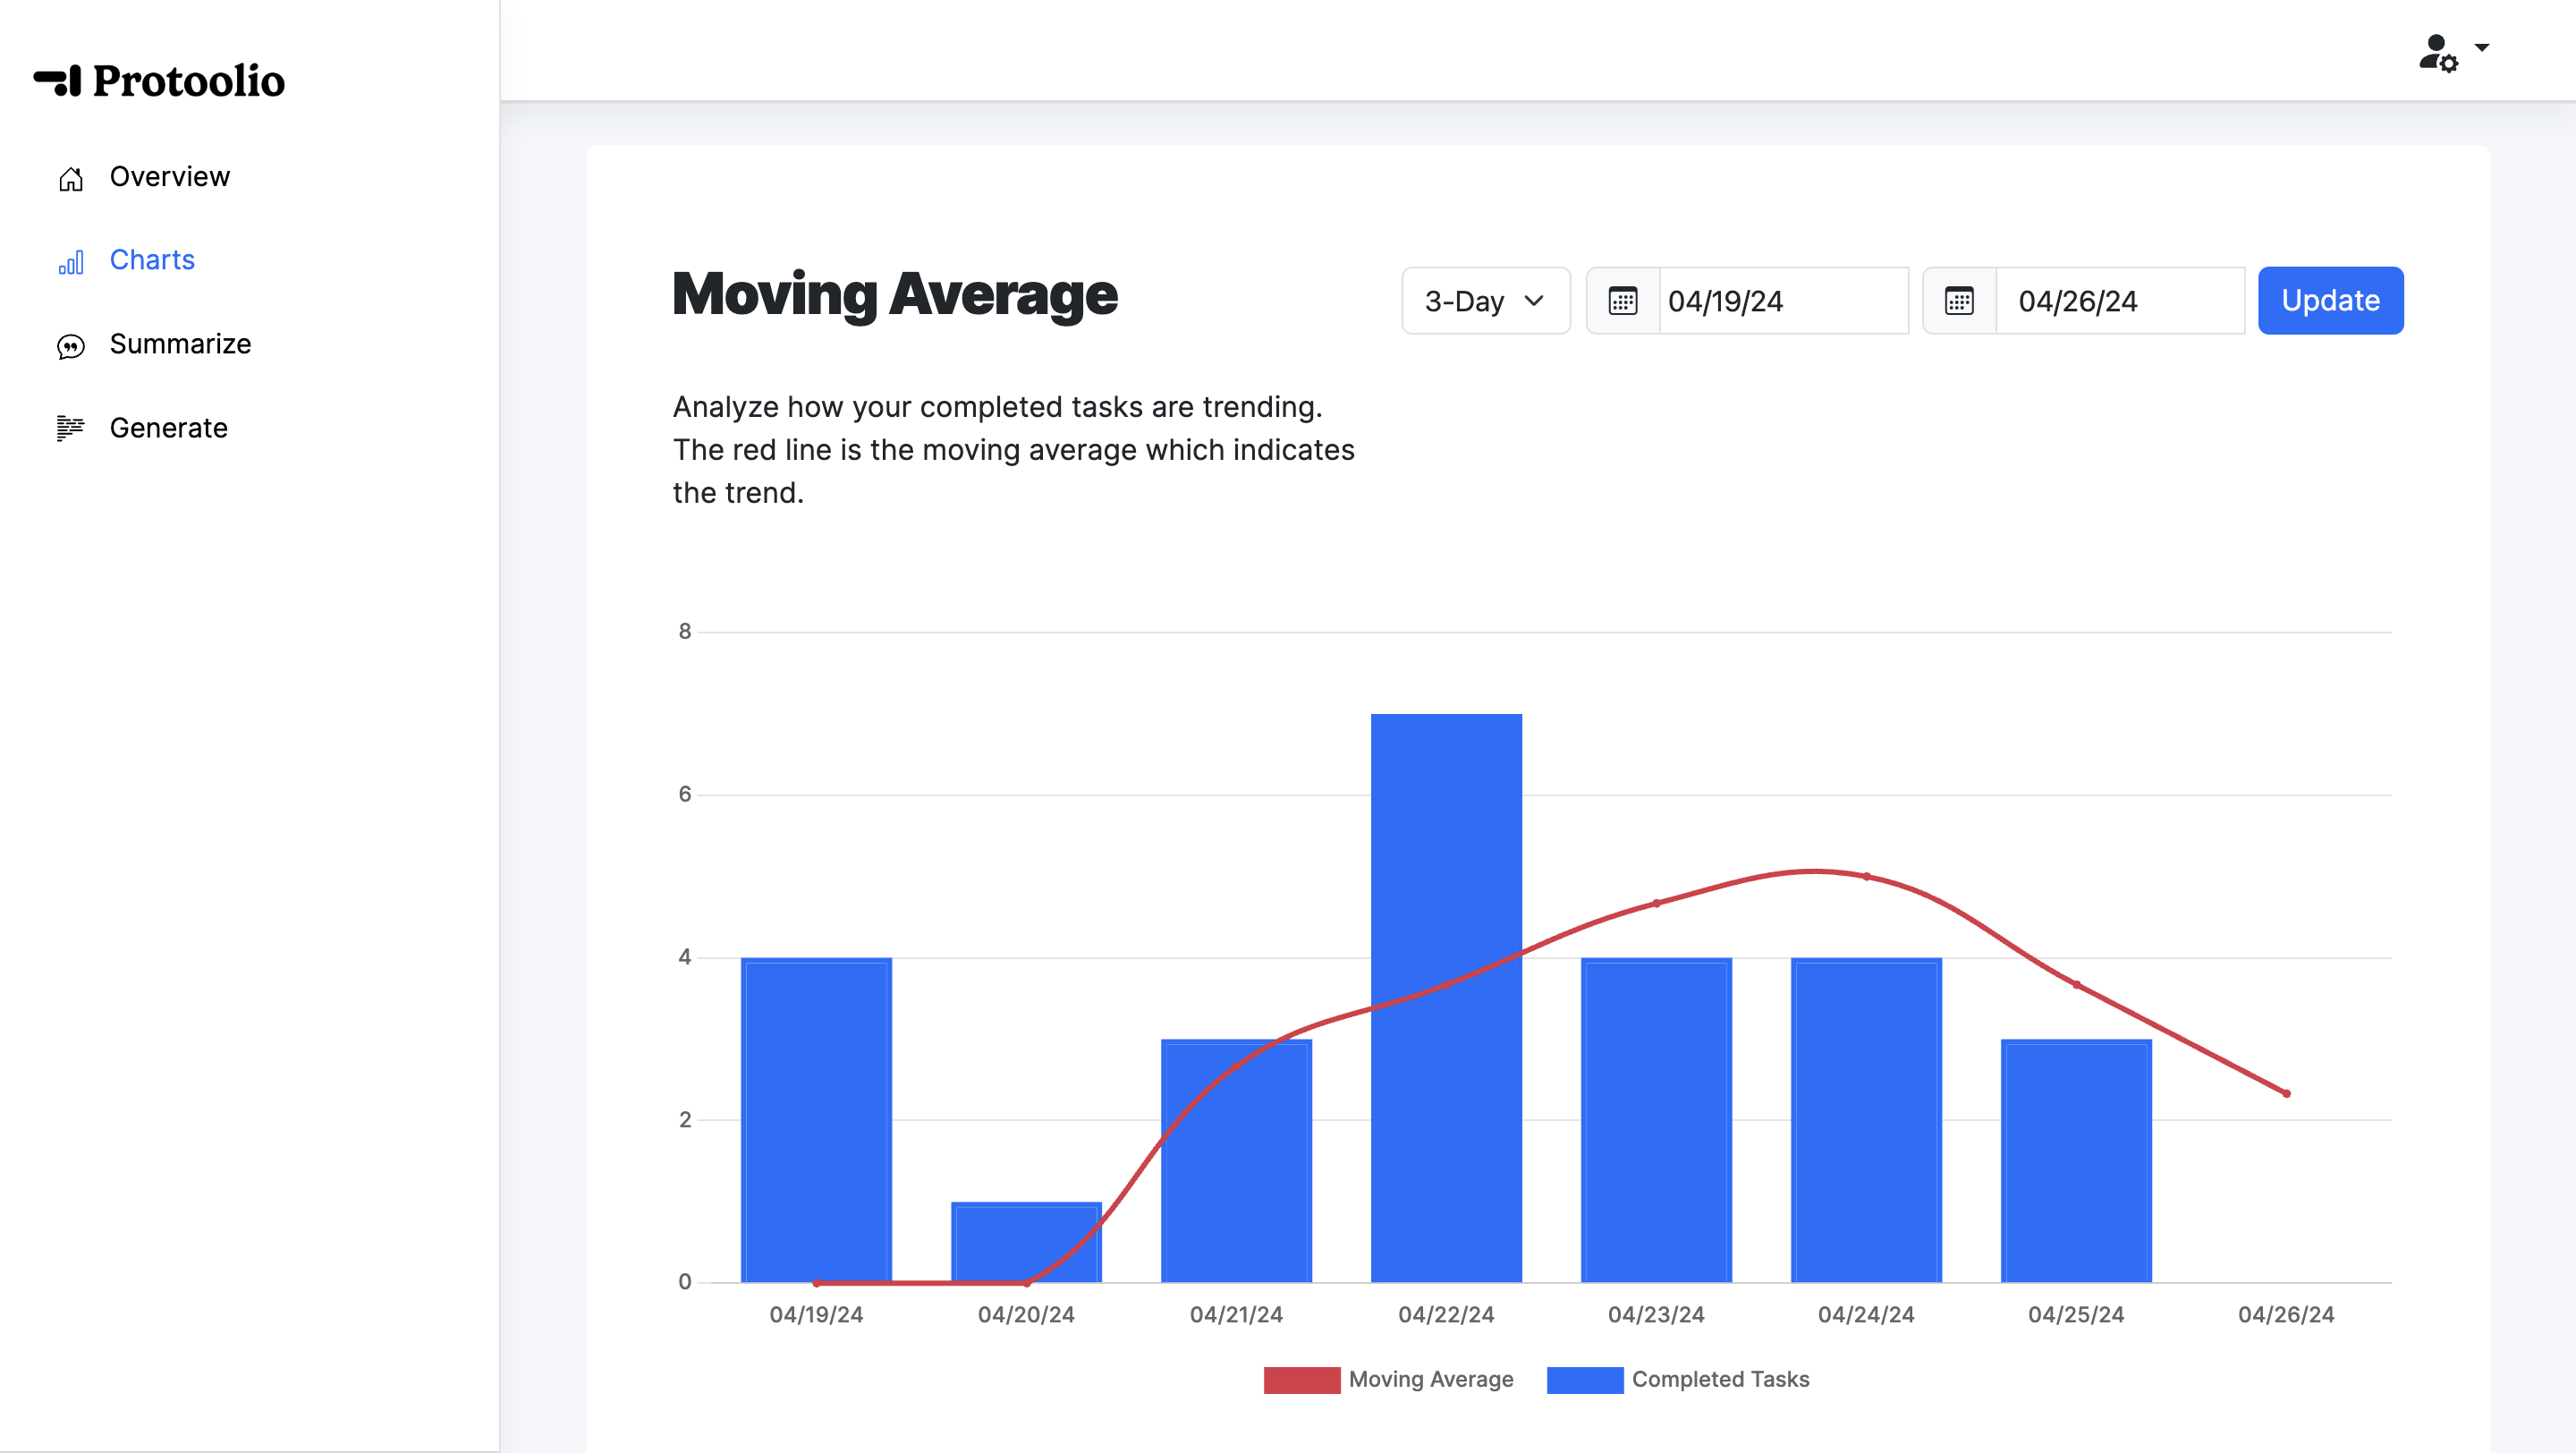Click the start date field 04/19/24
Screen dimensions: 2576x1453
click(1784, 301)
